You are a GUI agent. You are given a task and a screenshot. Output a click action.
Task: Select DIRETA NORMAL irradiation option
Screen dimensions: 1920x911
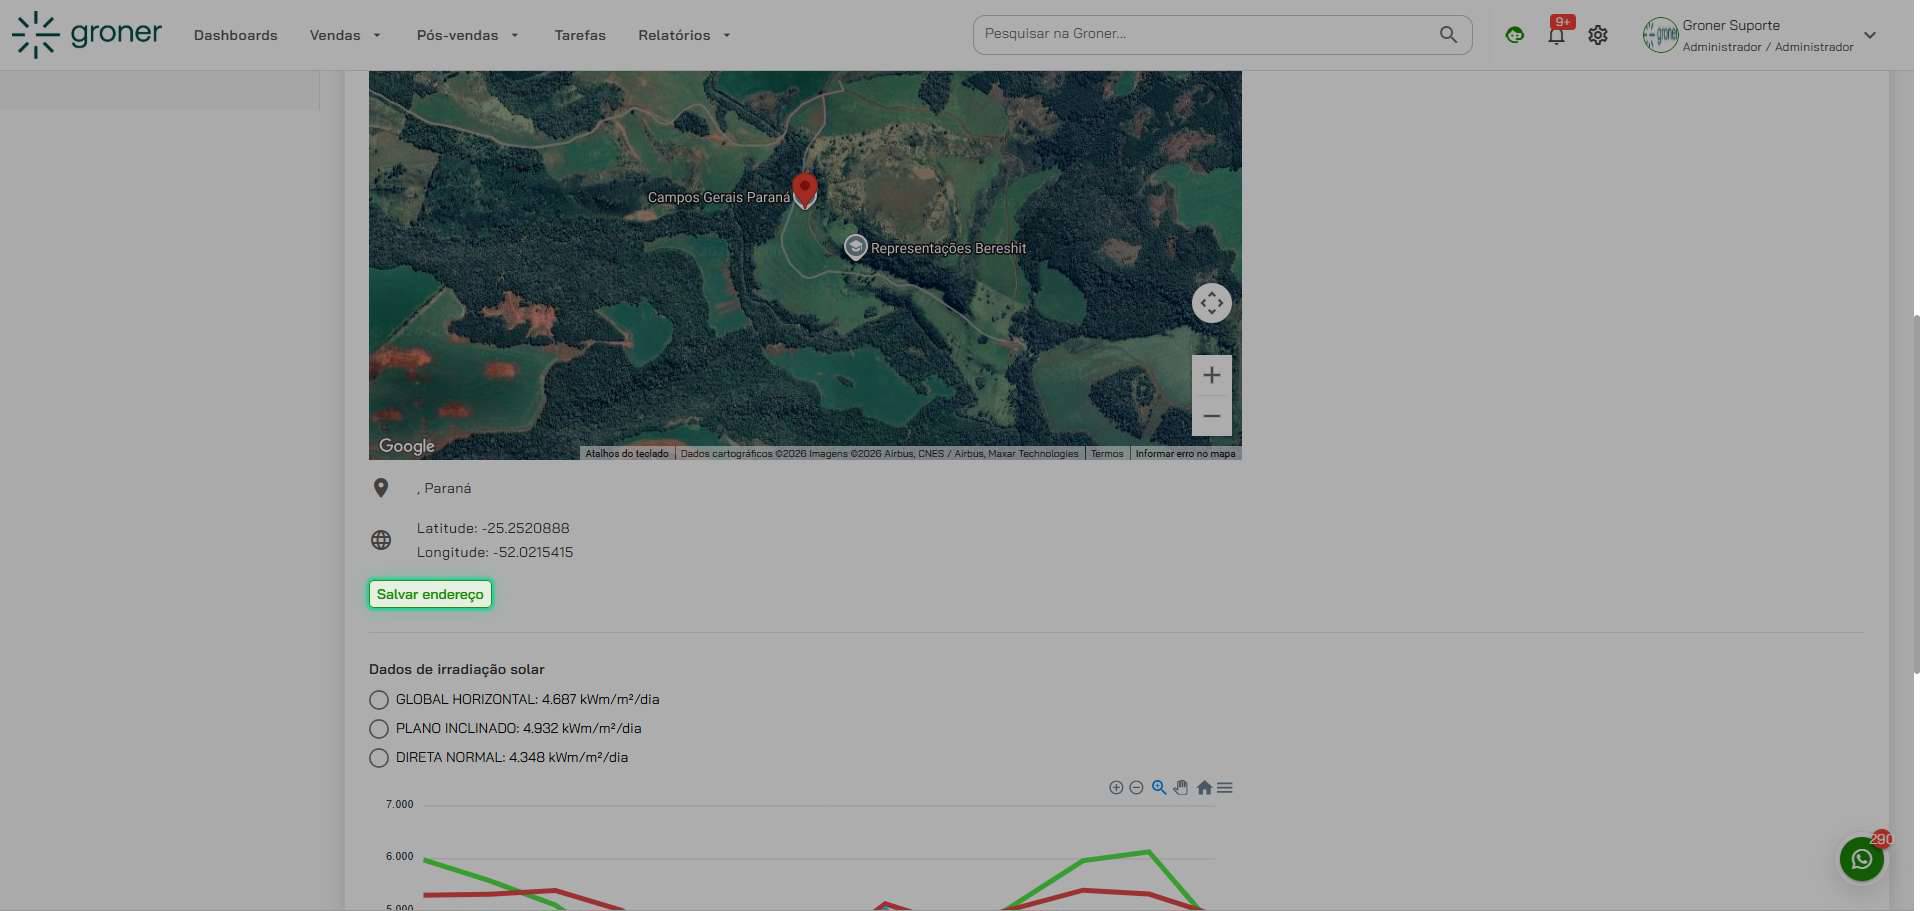pyautogui.click(x=379, y=758)
